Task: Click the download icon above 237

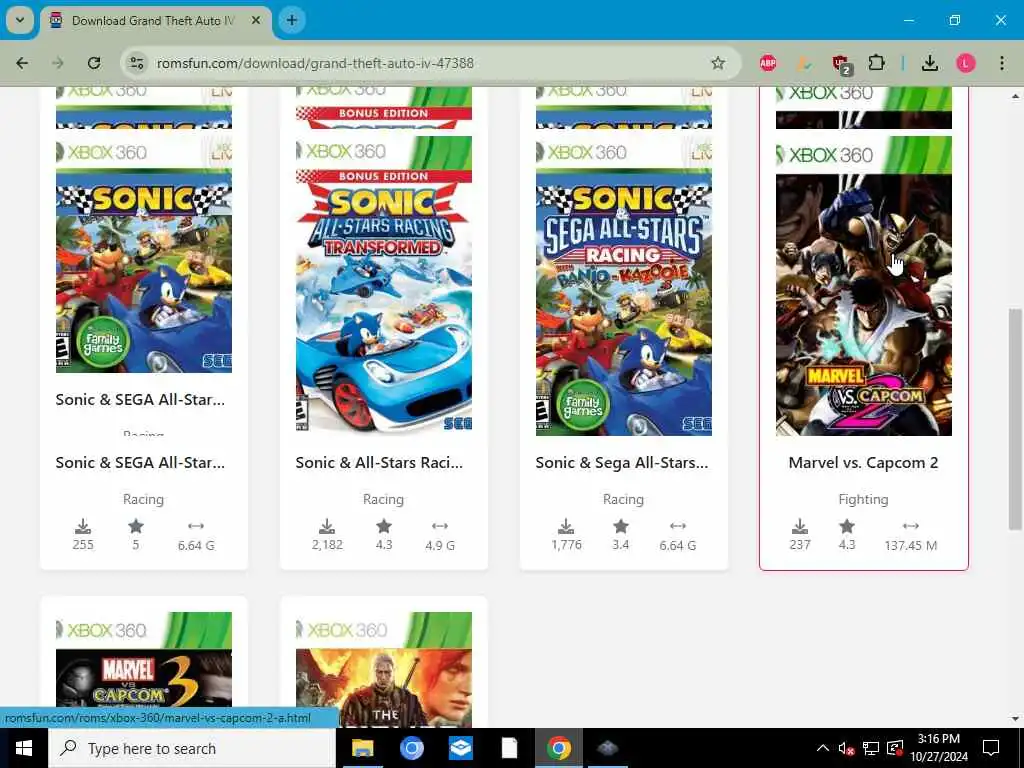Action: click(800, 526)
